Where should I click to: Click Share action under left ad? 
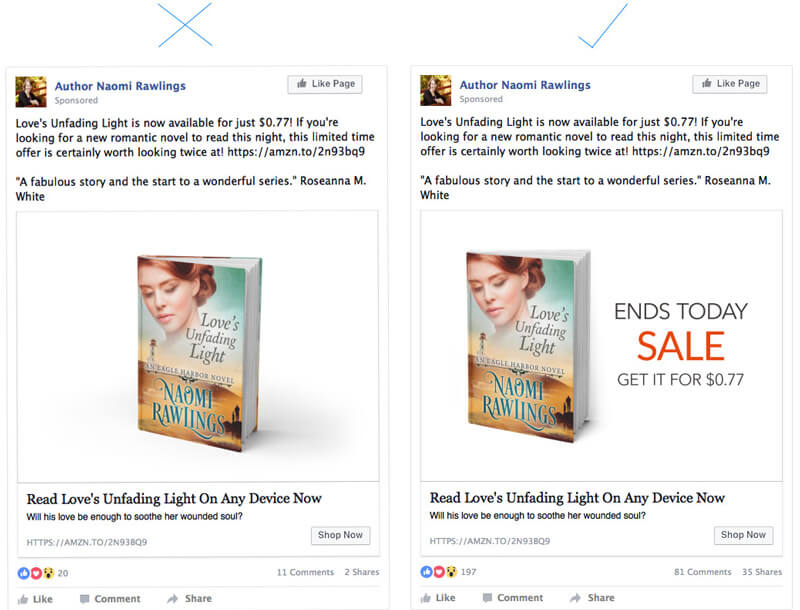point(189,598)
